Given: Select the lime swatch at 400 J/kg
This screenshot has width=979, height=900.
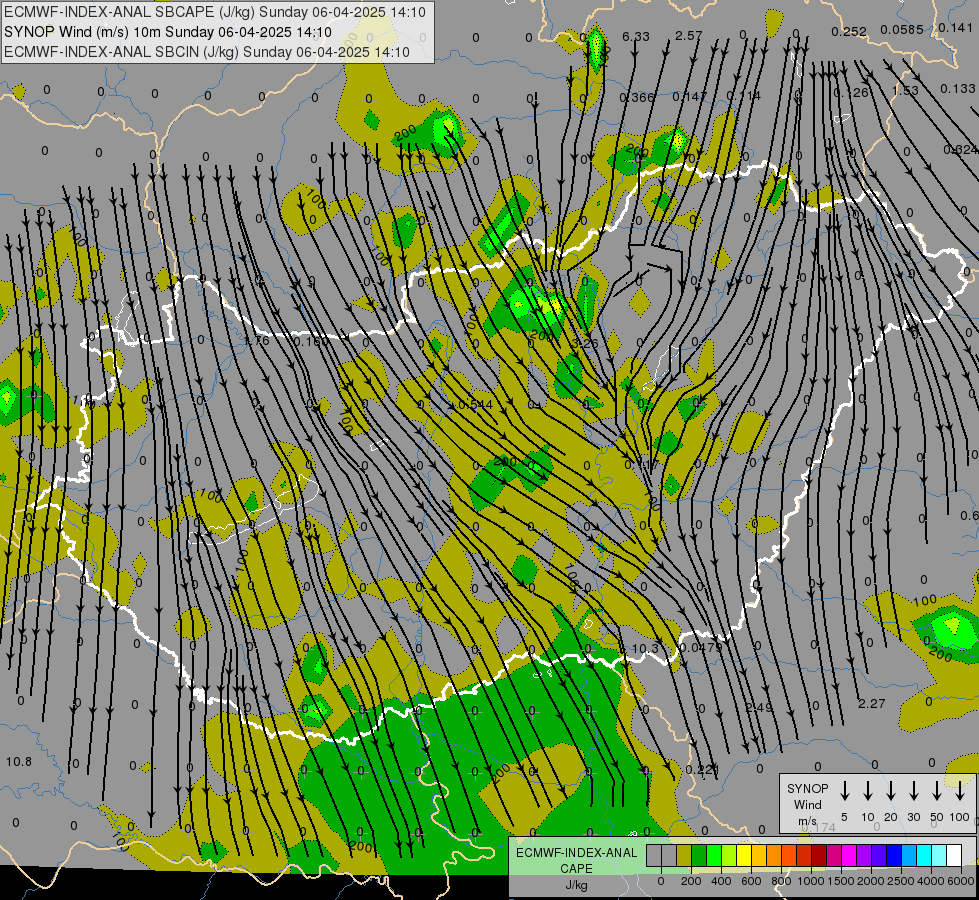Looking at the screenshot, I should pos(729,856).
